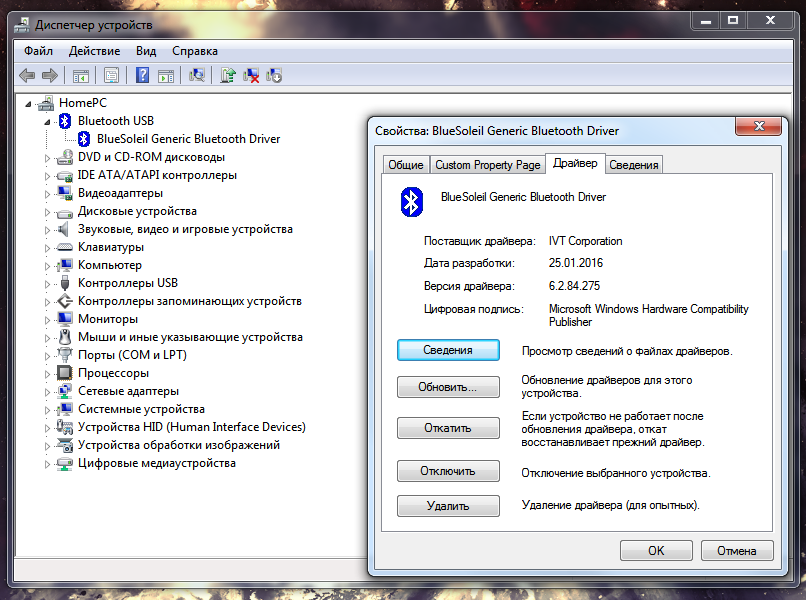Select Устройства обработки изображений tree item
Image resolution: width=806 pixels, height=600 pixels.
pos(179,445)
